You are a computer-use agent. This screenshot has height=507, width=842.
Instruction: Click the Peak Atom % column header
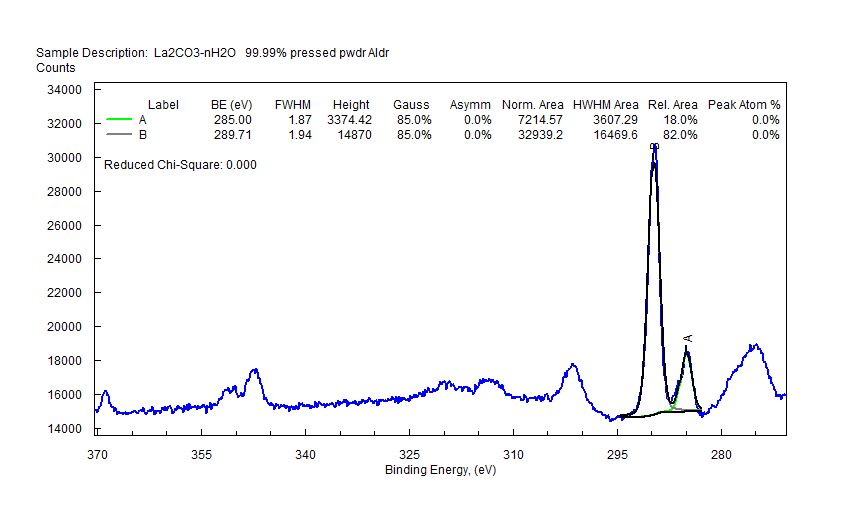point(744,105)
